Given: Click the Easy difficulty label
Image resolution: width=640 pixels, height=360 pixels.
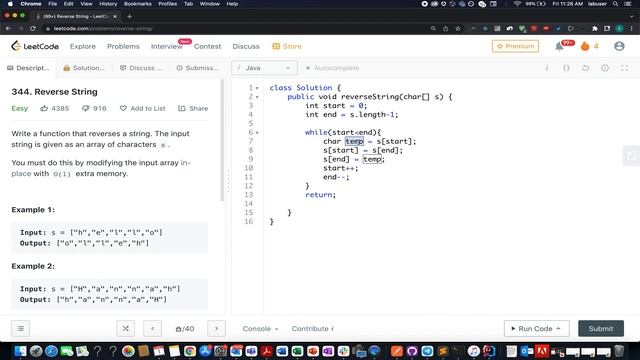Looking at the screenshot, I should [20, 108].
